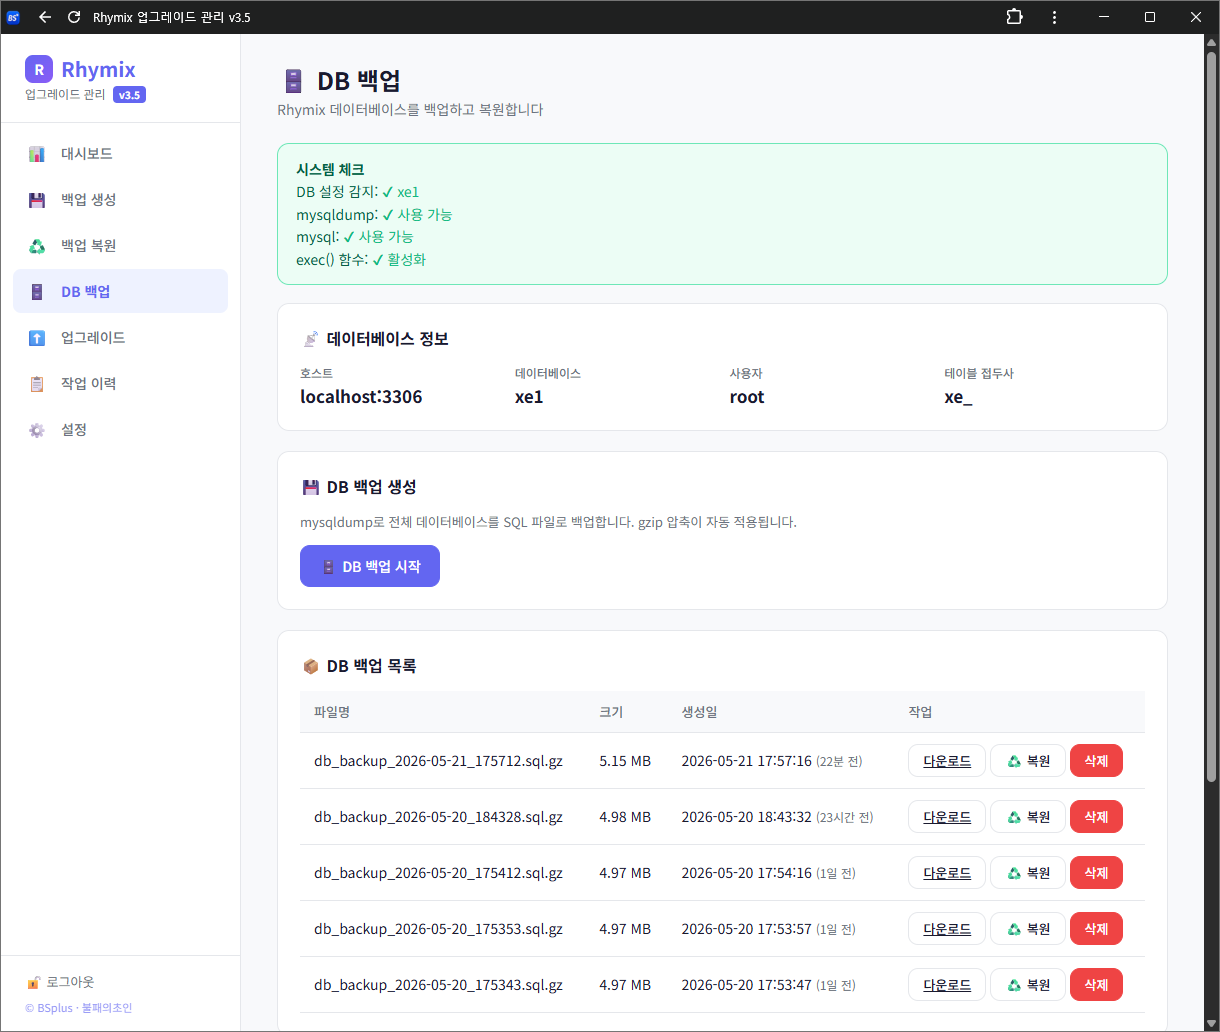Click the v3.5 version badge
The height and width of the screenshot is (1032, 1220).
click(x=130, y=95)
